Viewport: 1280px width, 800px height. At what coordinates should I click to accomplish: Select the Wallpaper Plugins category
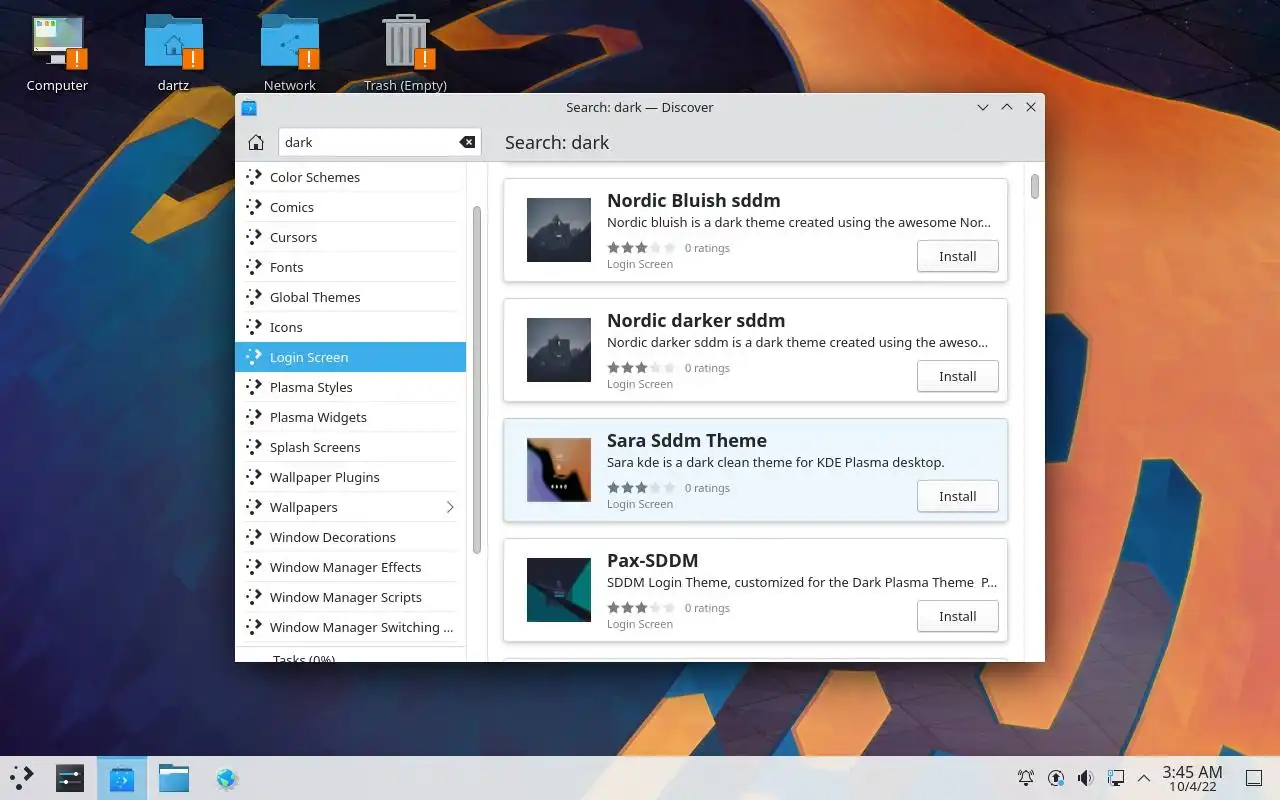pos(350,477)
